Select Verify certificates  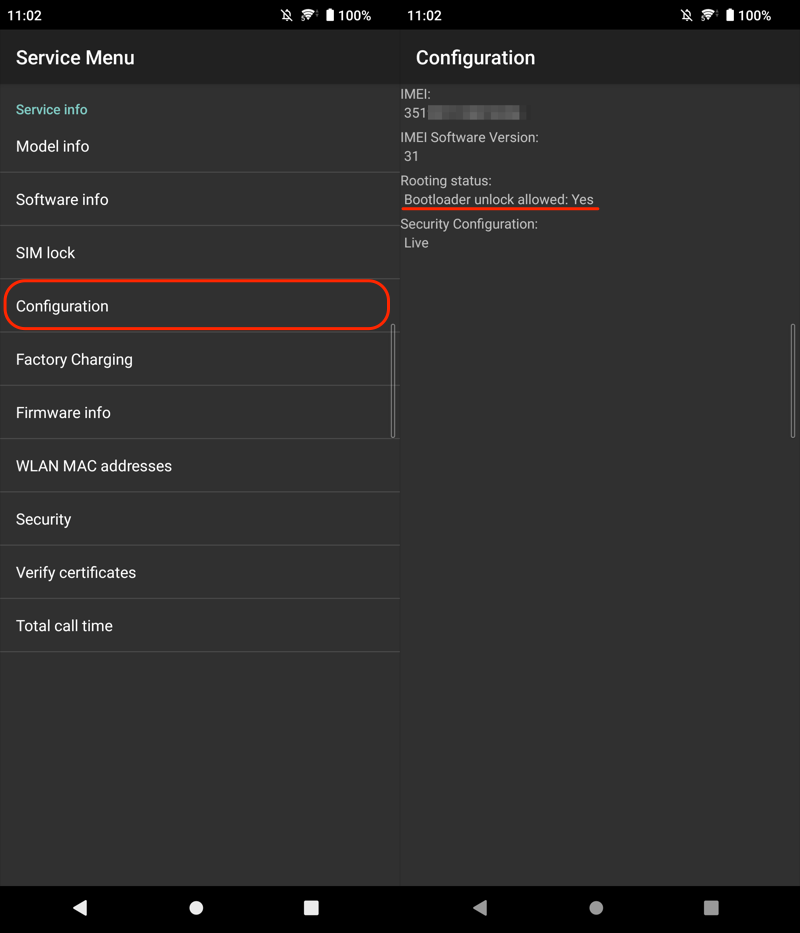coord(200,572)
